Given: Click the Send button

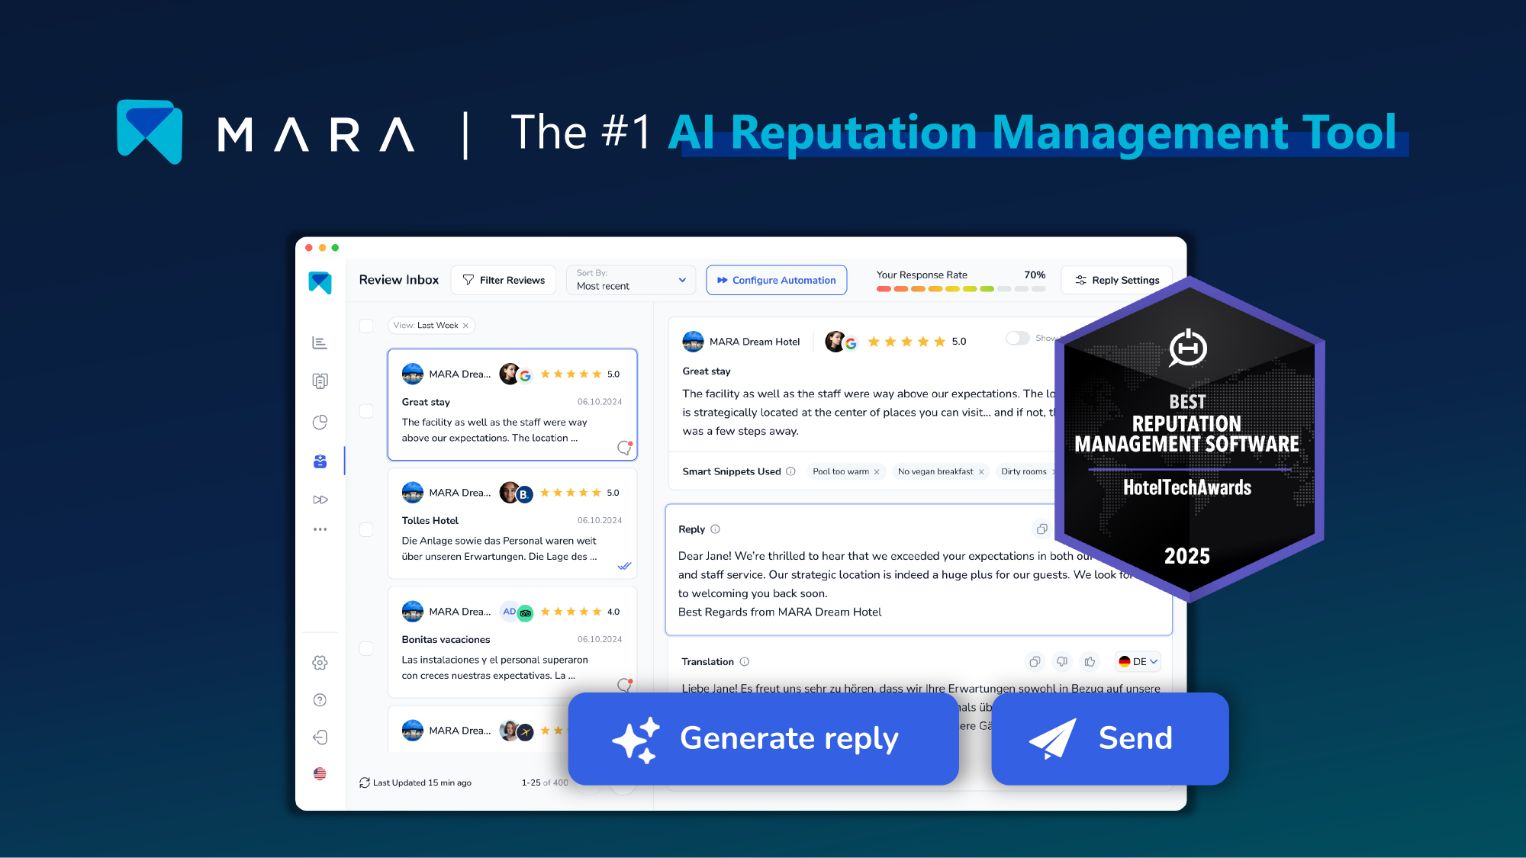Looking at the screenshot, I should tap(1110, 739).
